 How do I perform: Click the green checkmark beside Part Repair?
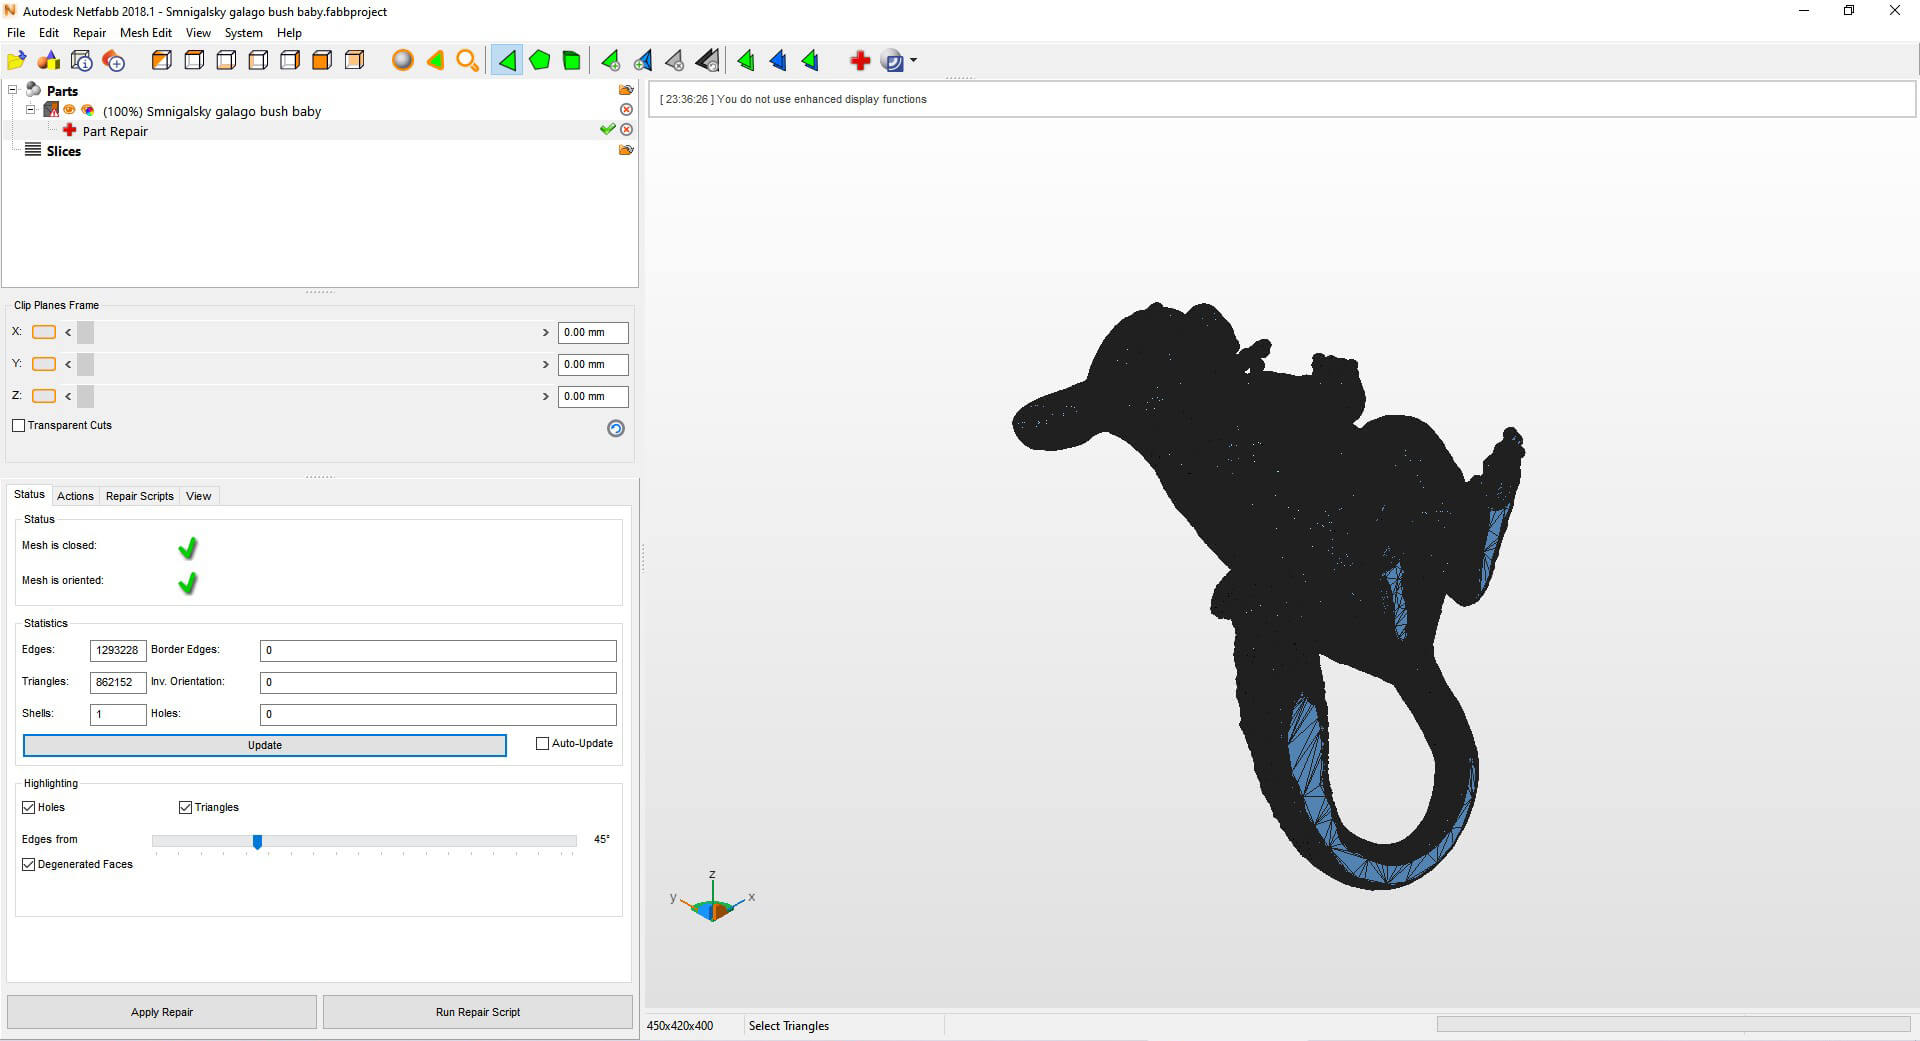(x=606, y=130)
